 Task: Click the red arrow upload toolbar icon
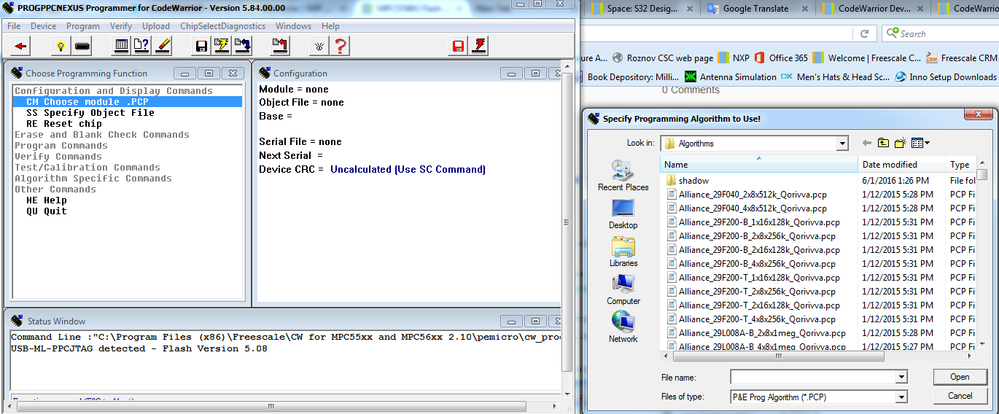point(281,46)
